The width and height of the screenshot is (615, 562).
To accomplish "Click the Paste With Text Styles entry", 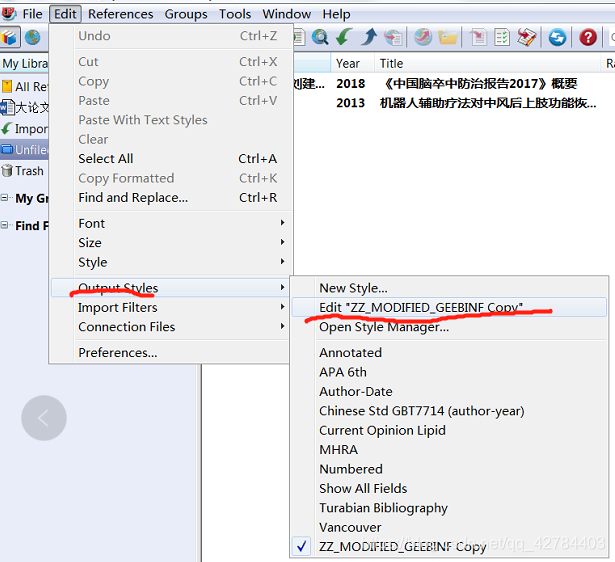I will coord(172,120).
